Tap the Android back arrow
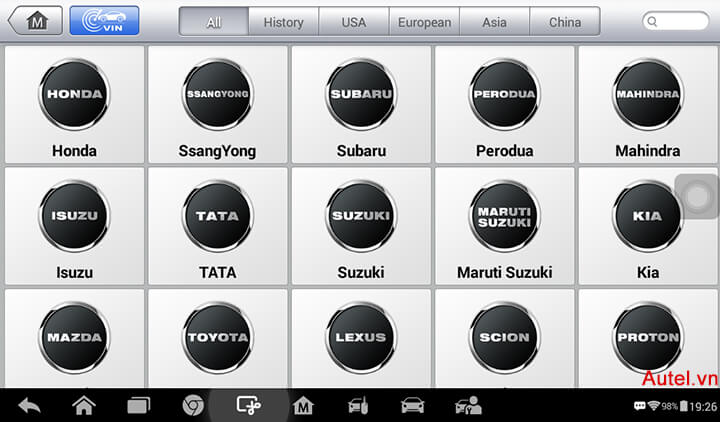This screenshot has height=422, width=720. pos(29,406)
